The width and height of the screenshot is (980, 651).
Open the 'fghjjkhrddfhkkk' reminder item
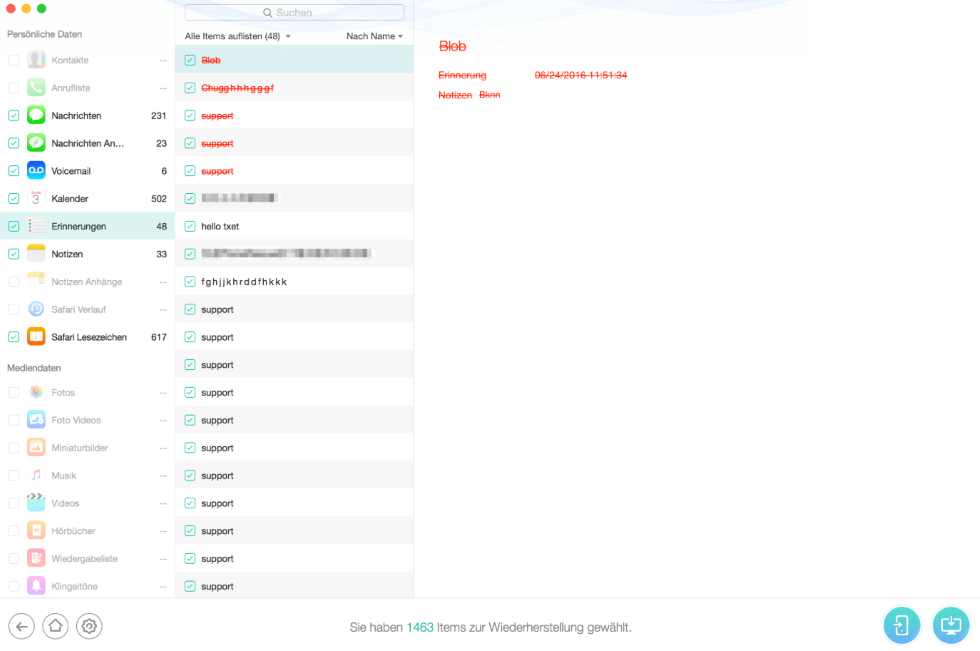(244, 282)
